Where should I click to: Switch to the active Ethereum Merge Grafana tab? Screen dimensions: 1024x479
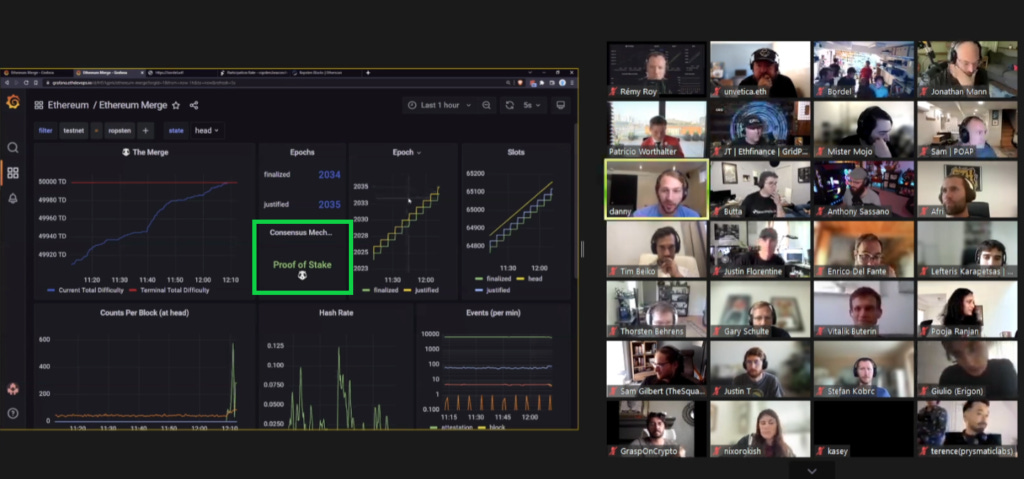point(108,73)
